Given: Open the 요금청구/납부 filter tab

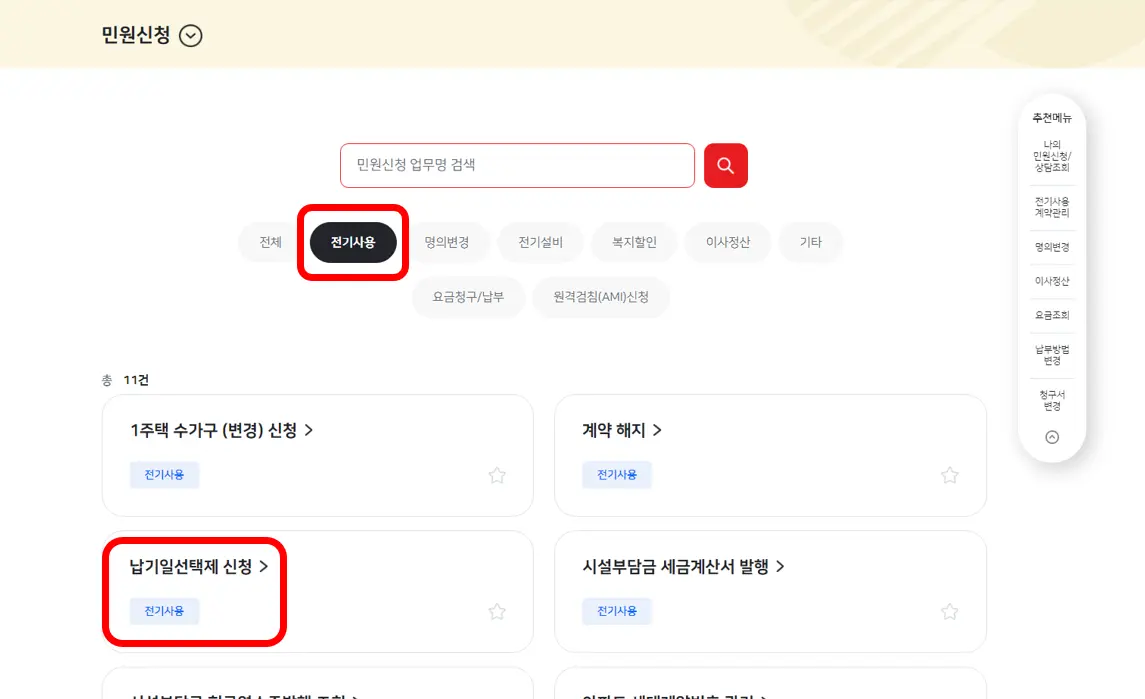Looking at the screenshot, I should click(x=468, y=297).
